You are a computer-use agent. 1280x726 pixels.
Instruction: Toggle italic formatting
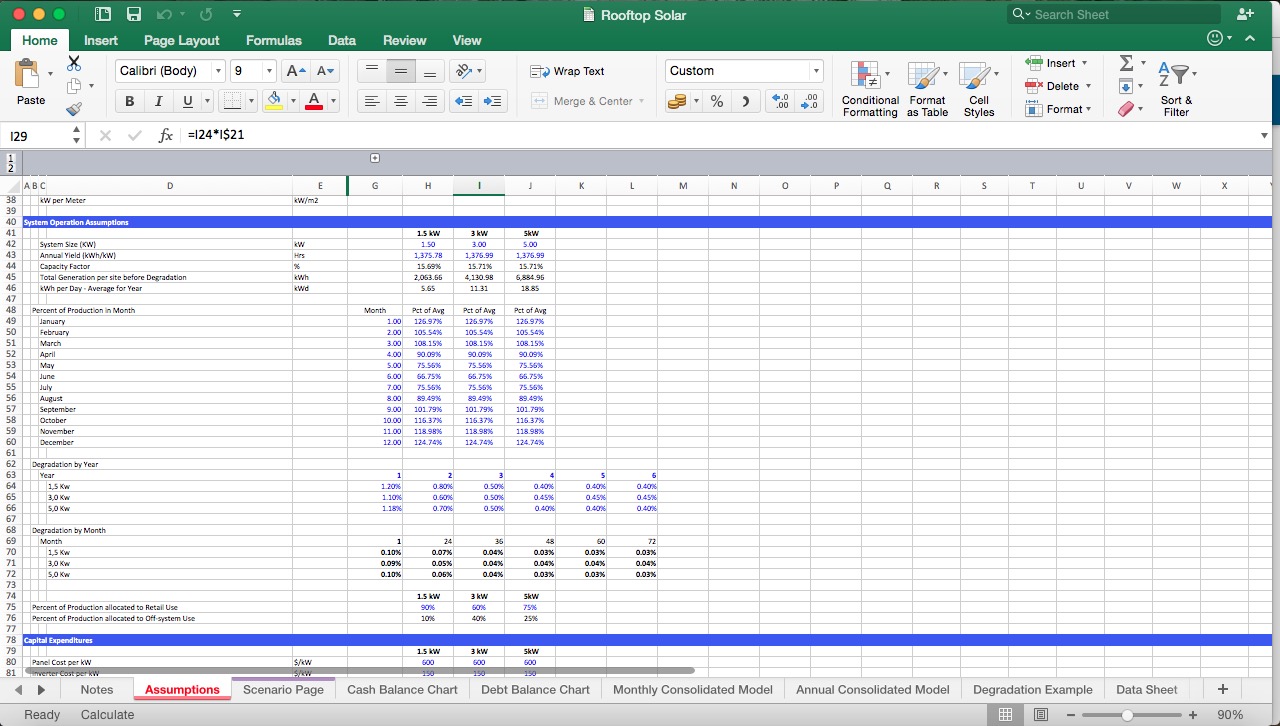156,101
